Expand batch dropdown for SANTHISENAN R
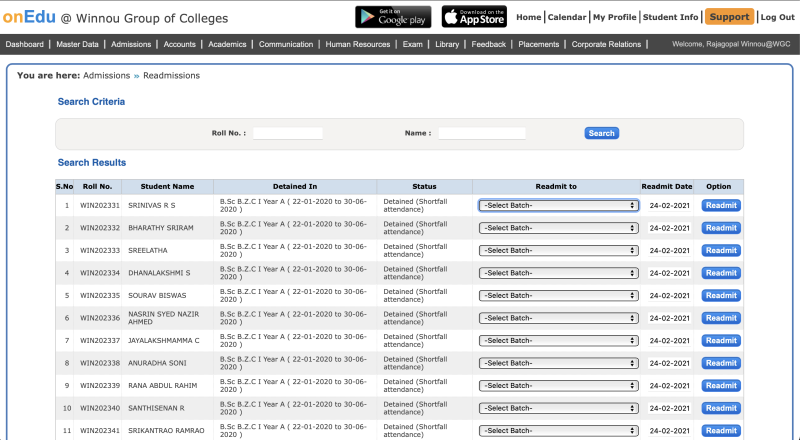 (x=558, y=408)
